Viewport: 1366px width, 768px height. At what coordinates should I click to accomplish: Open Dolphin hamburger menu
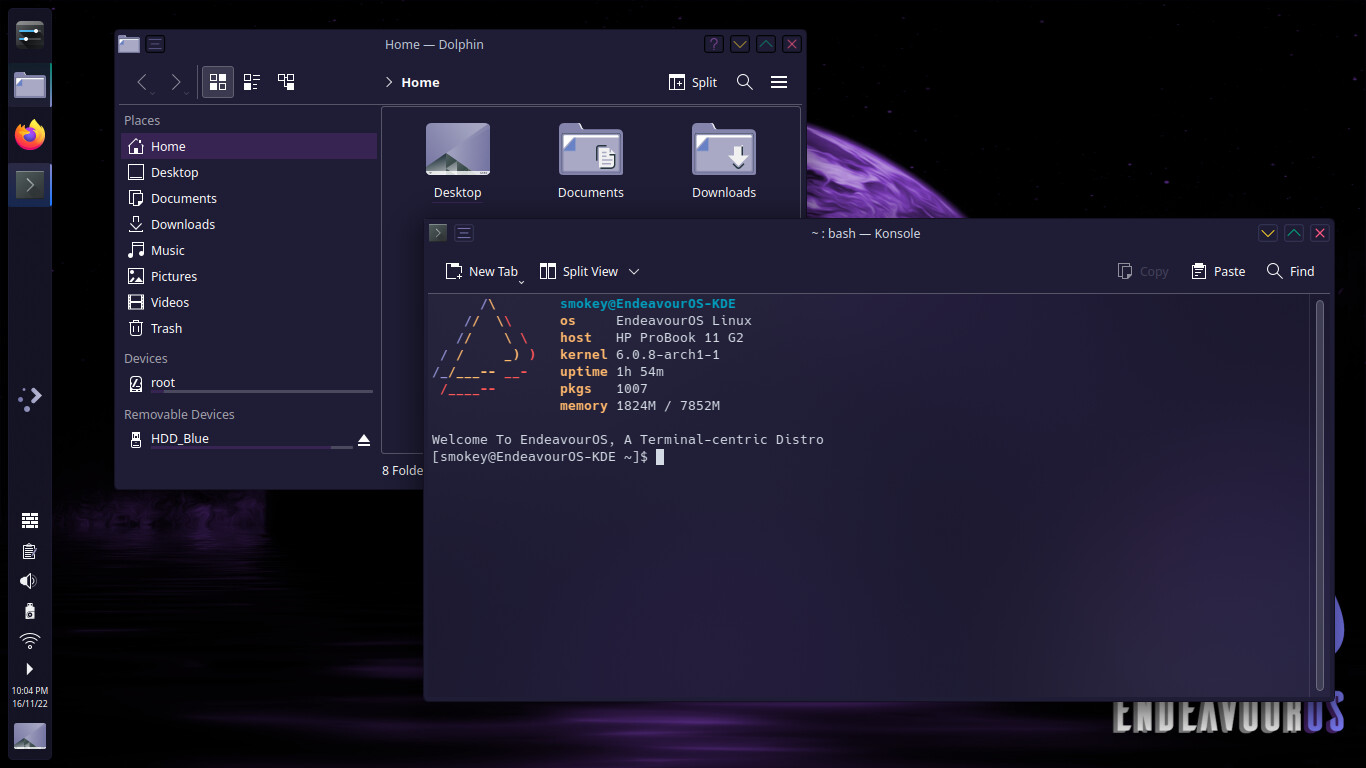780,83
